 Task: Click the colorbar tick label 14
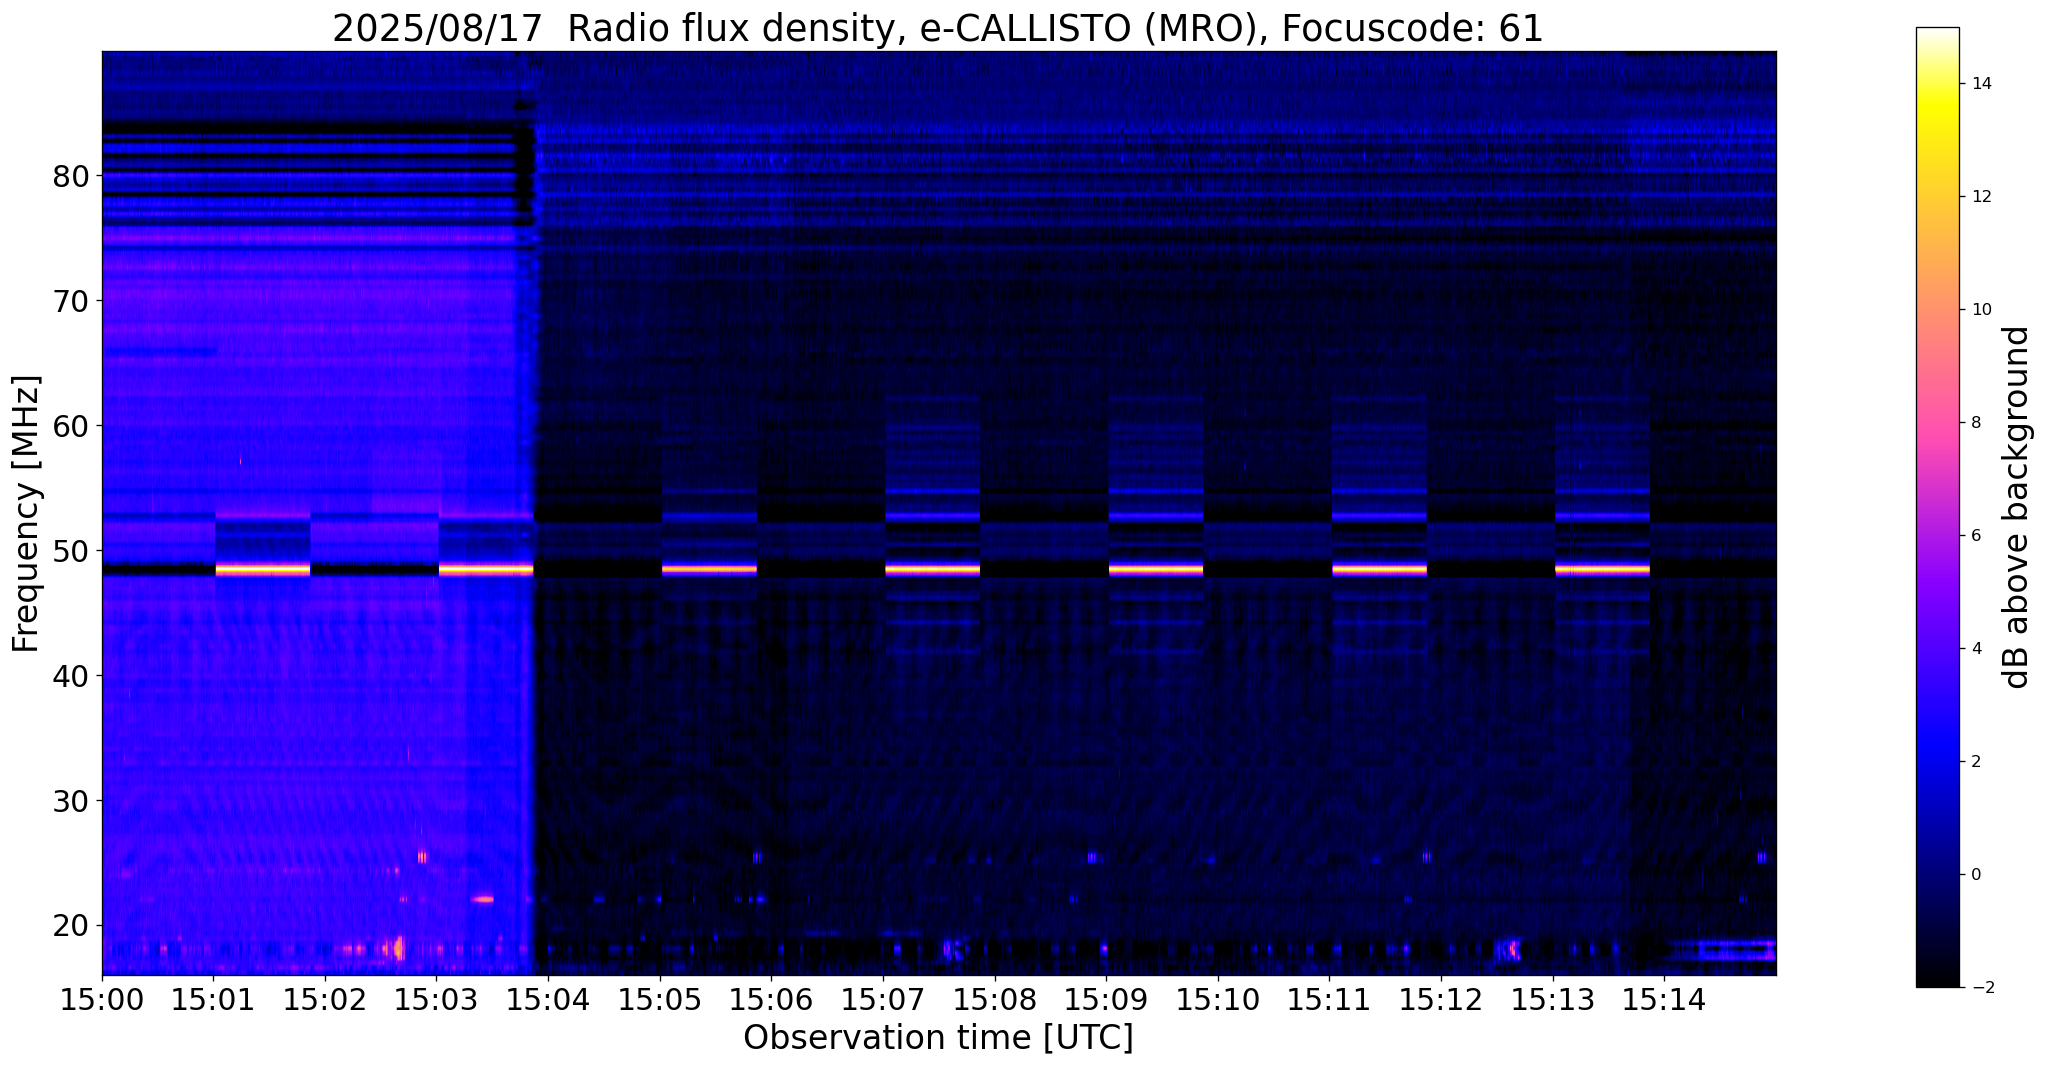click(1980, 84)
